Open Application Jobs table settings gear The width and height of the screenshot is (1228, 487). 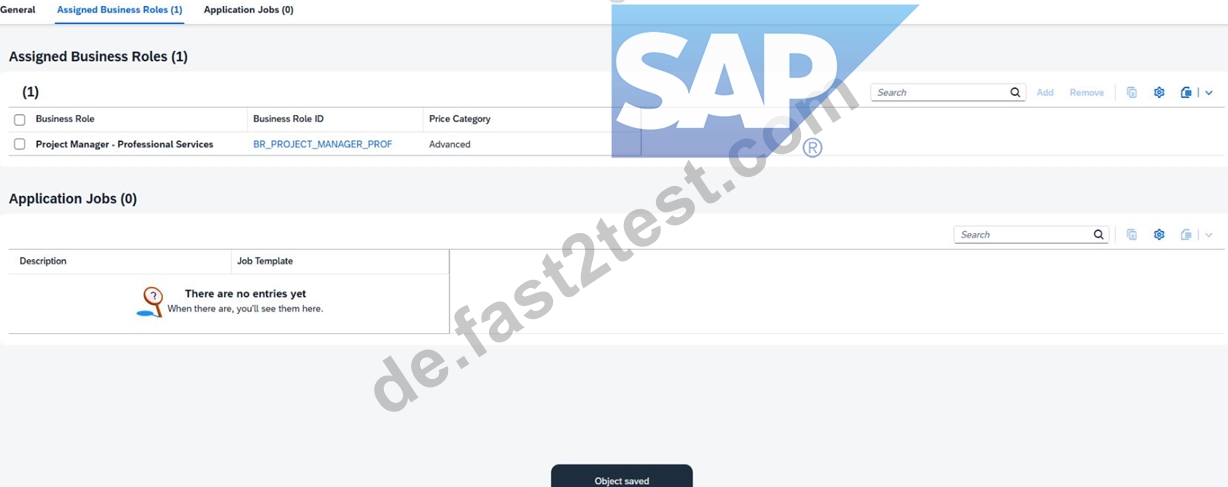click(x=1159, y=234)
